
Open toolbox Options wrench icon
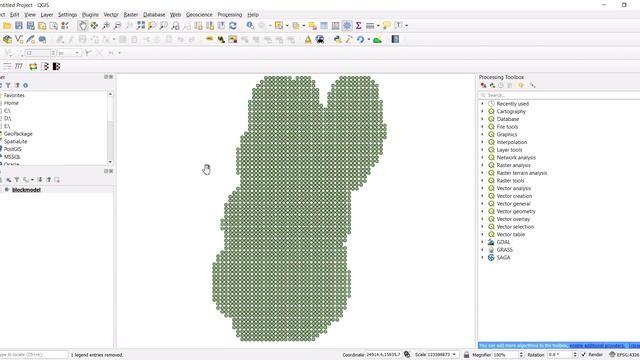532,85
